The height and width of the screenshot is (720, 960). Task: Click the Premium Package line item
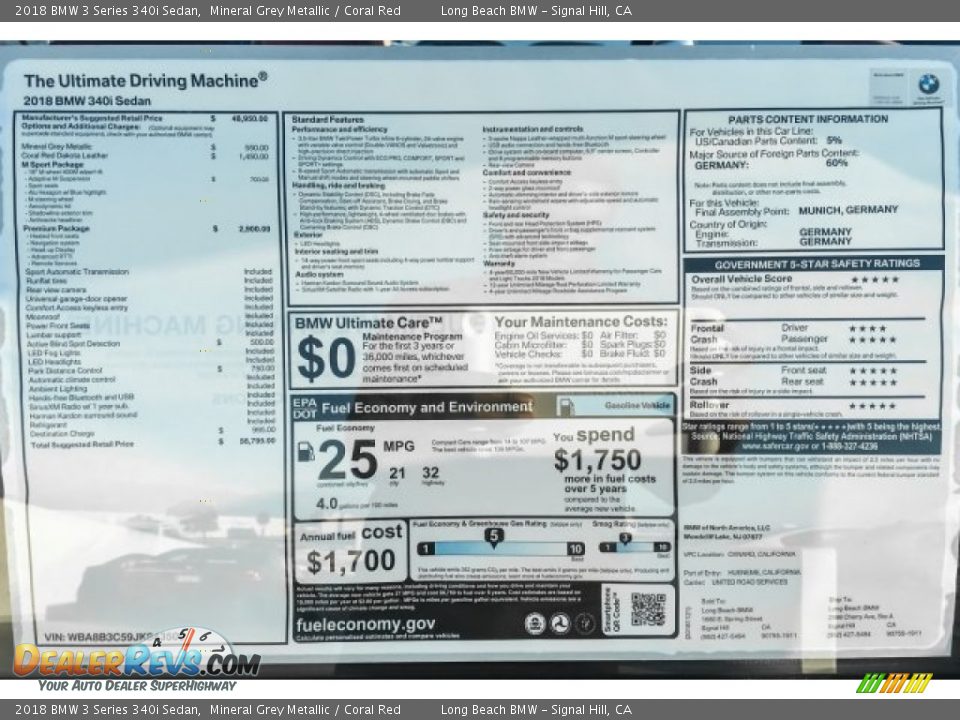[x=56, y=229]
